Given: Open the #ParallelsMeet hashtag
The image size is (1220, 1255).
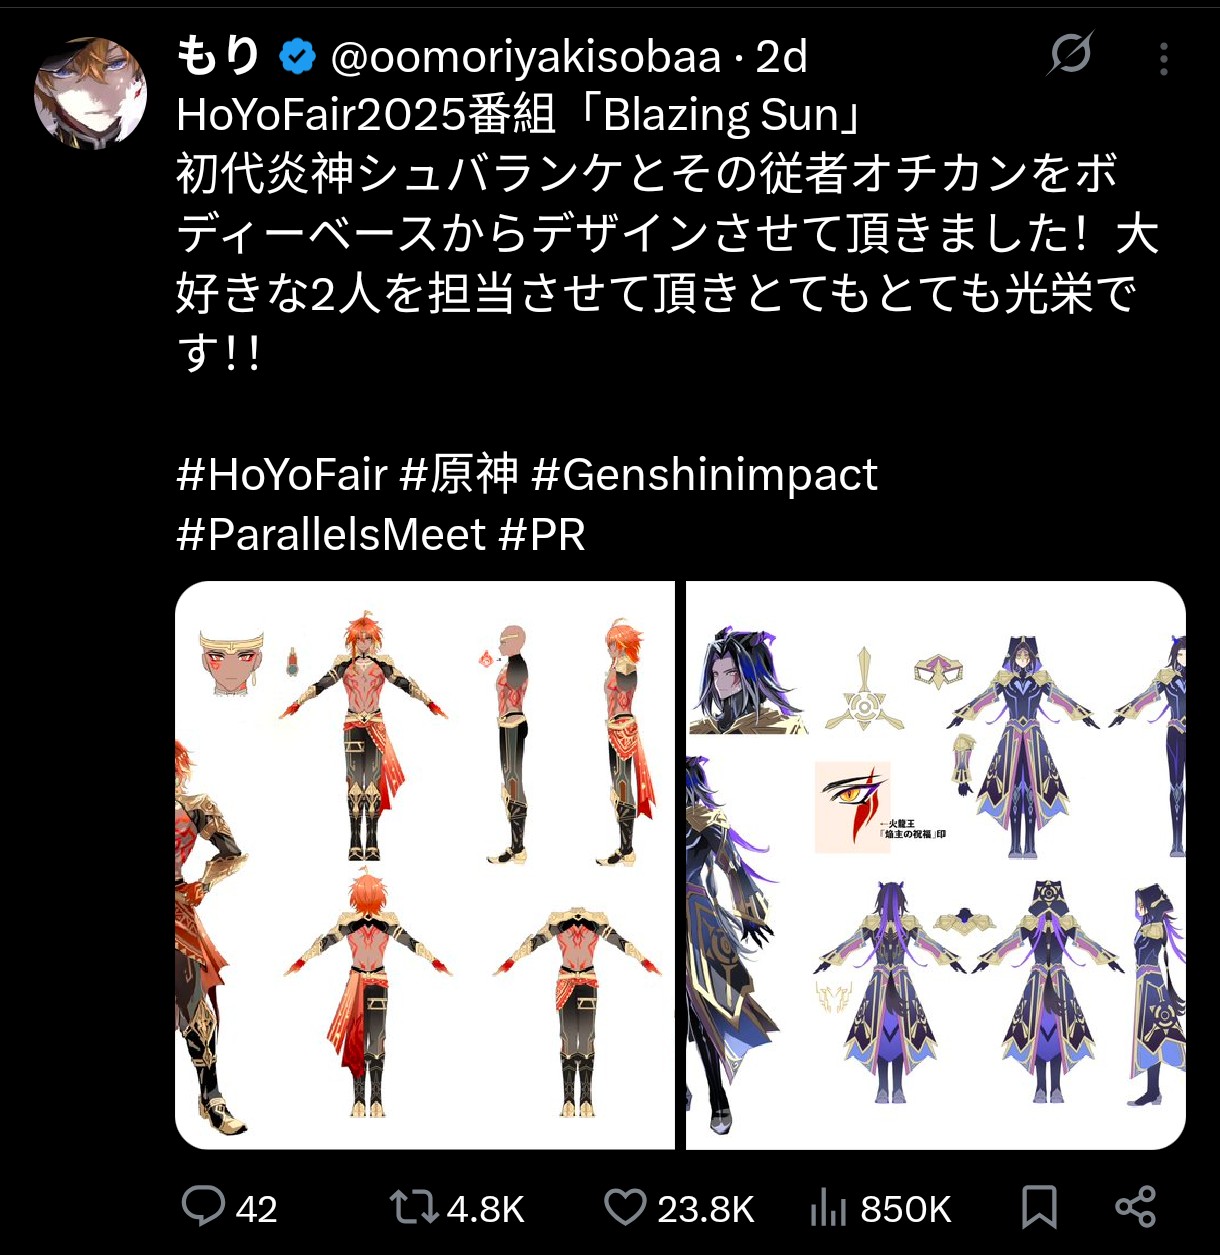Looking at the screenshot, I should click(331, 535).
